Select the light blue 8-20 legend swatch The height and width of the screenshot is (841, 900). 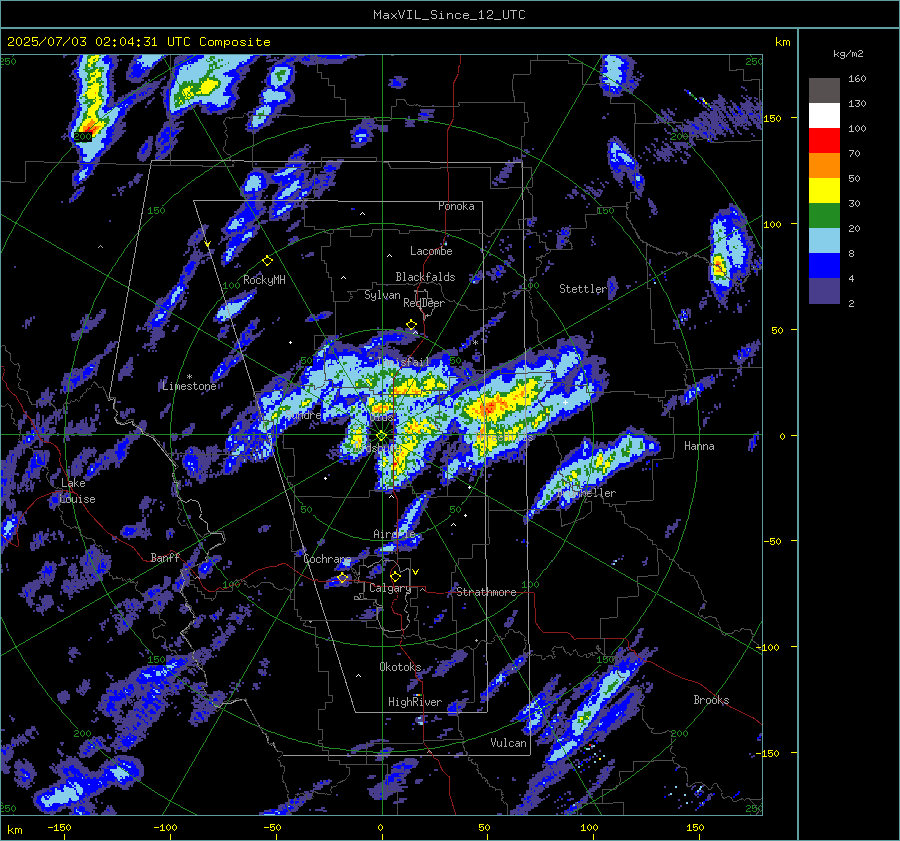tap(824, 241)
